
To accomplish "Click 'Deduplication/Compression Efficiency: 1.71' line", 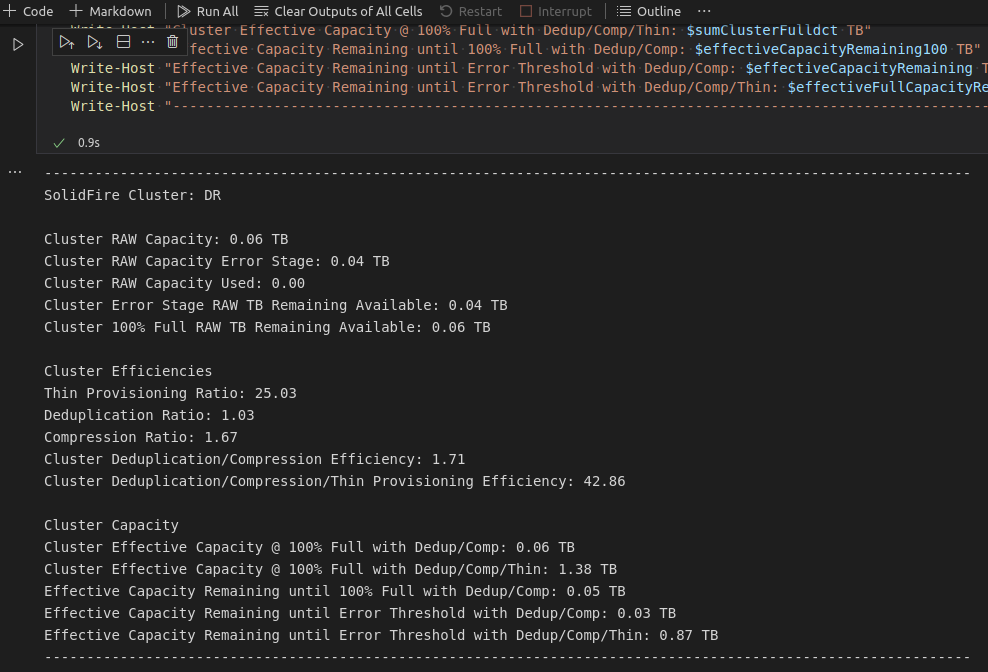I will [255, 460].
